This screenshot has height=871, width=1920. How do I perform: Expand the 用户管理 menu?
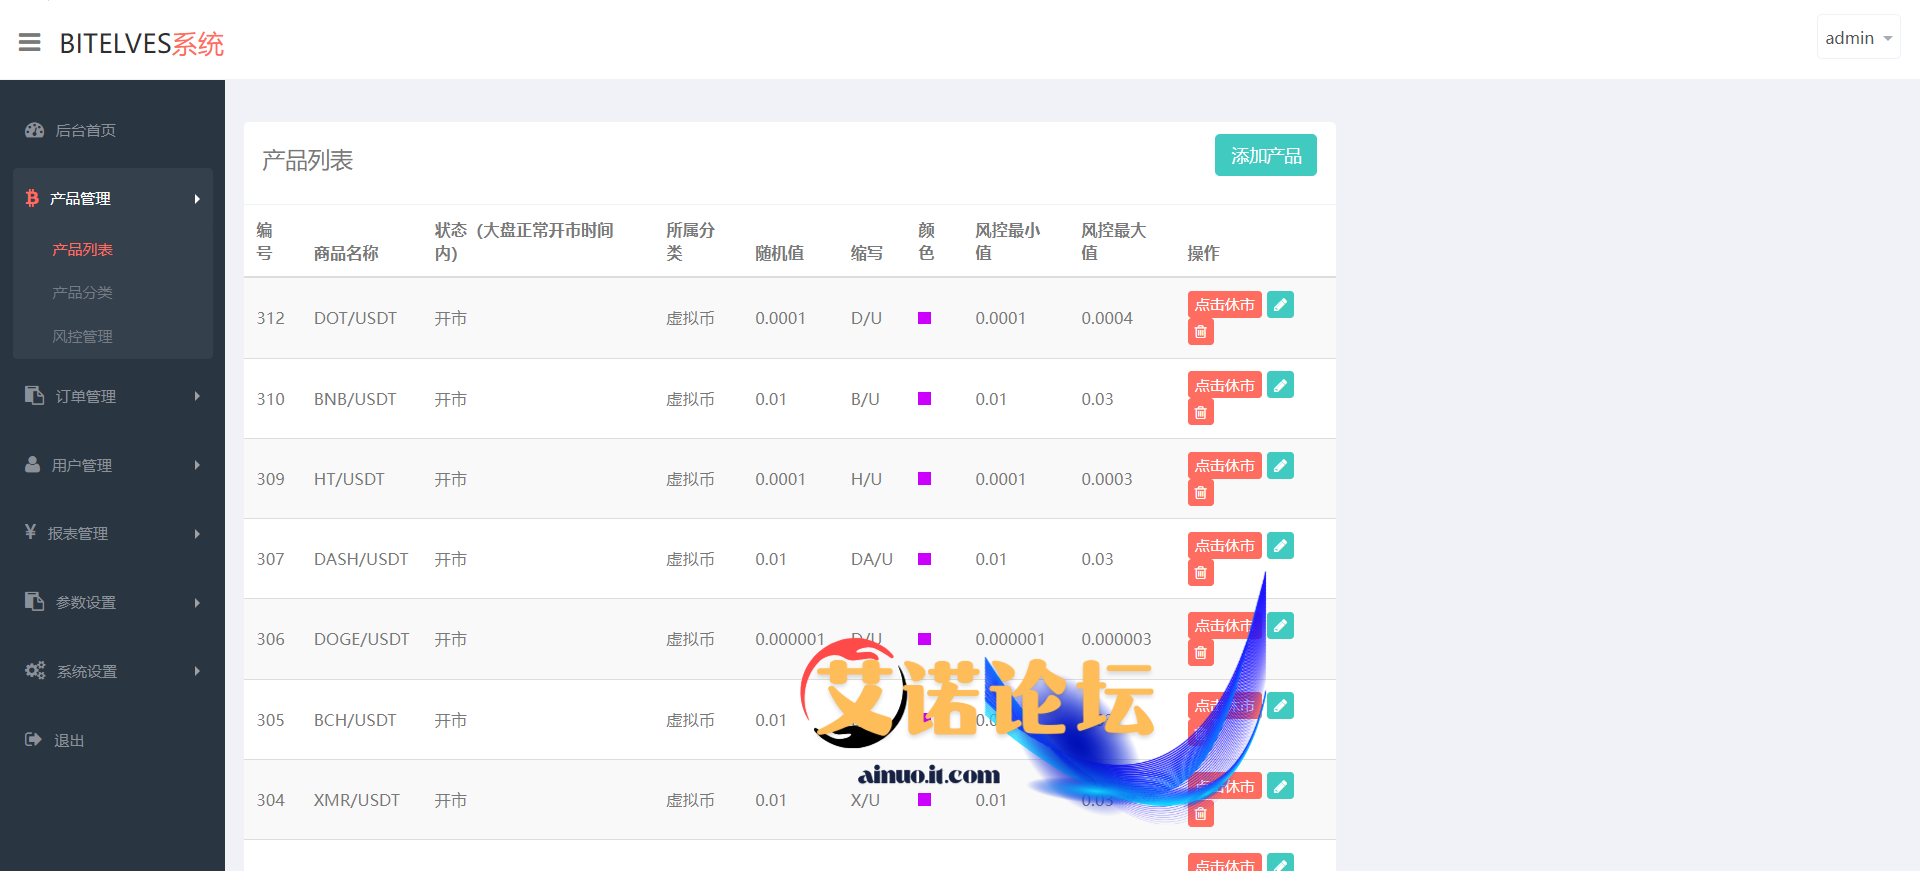[x=112, y=465]
